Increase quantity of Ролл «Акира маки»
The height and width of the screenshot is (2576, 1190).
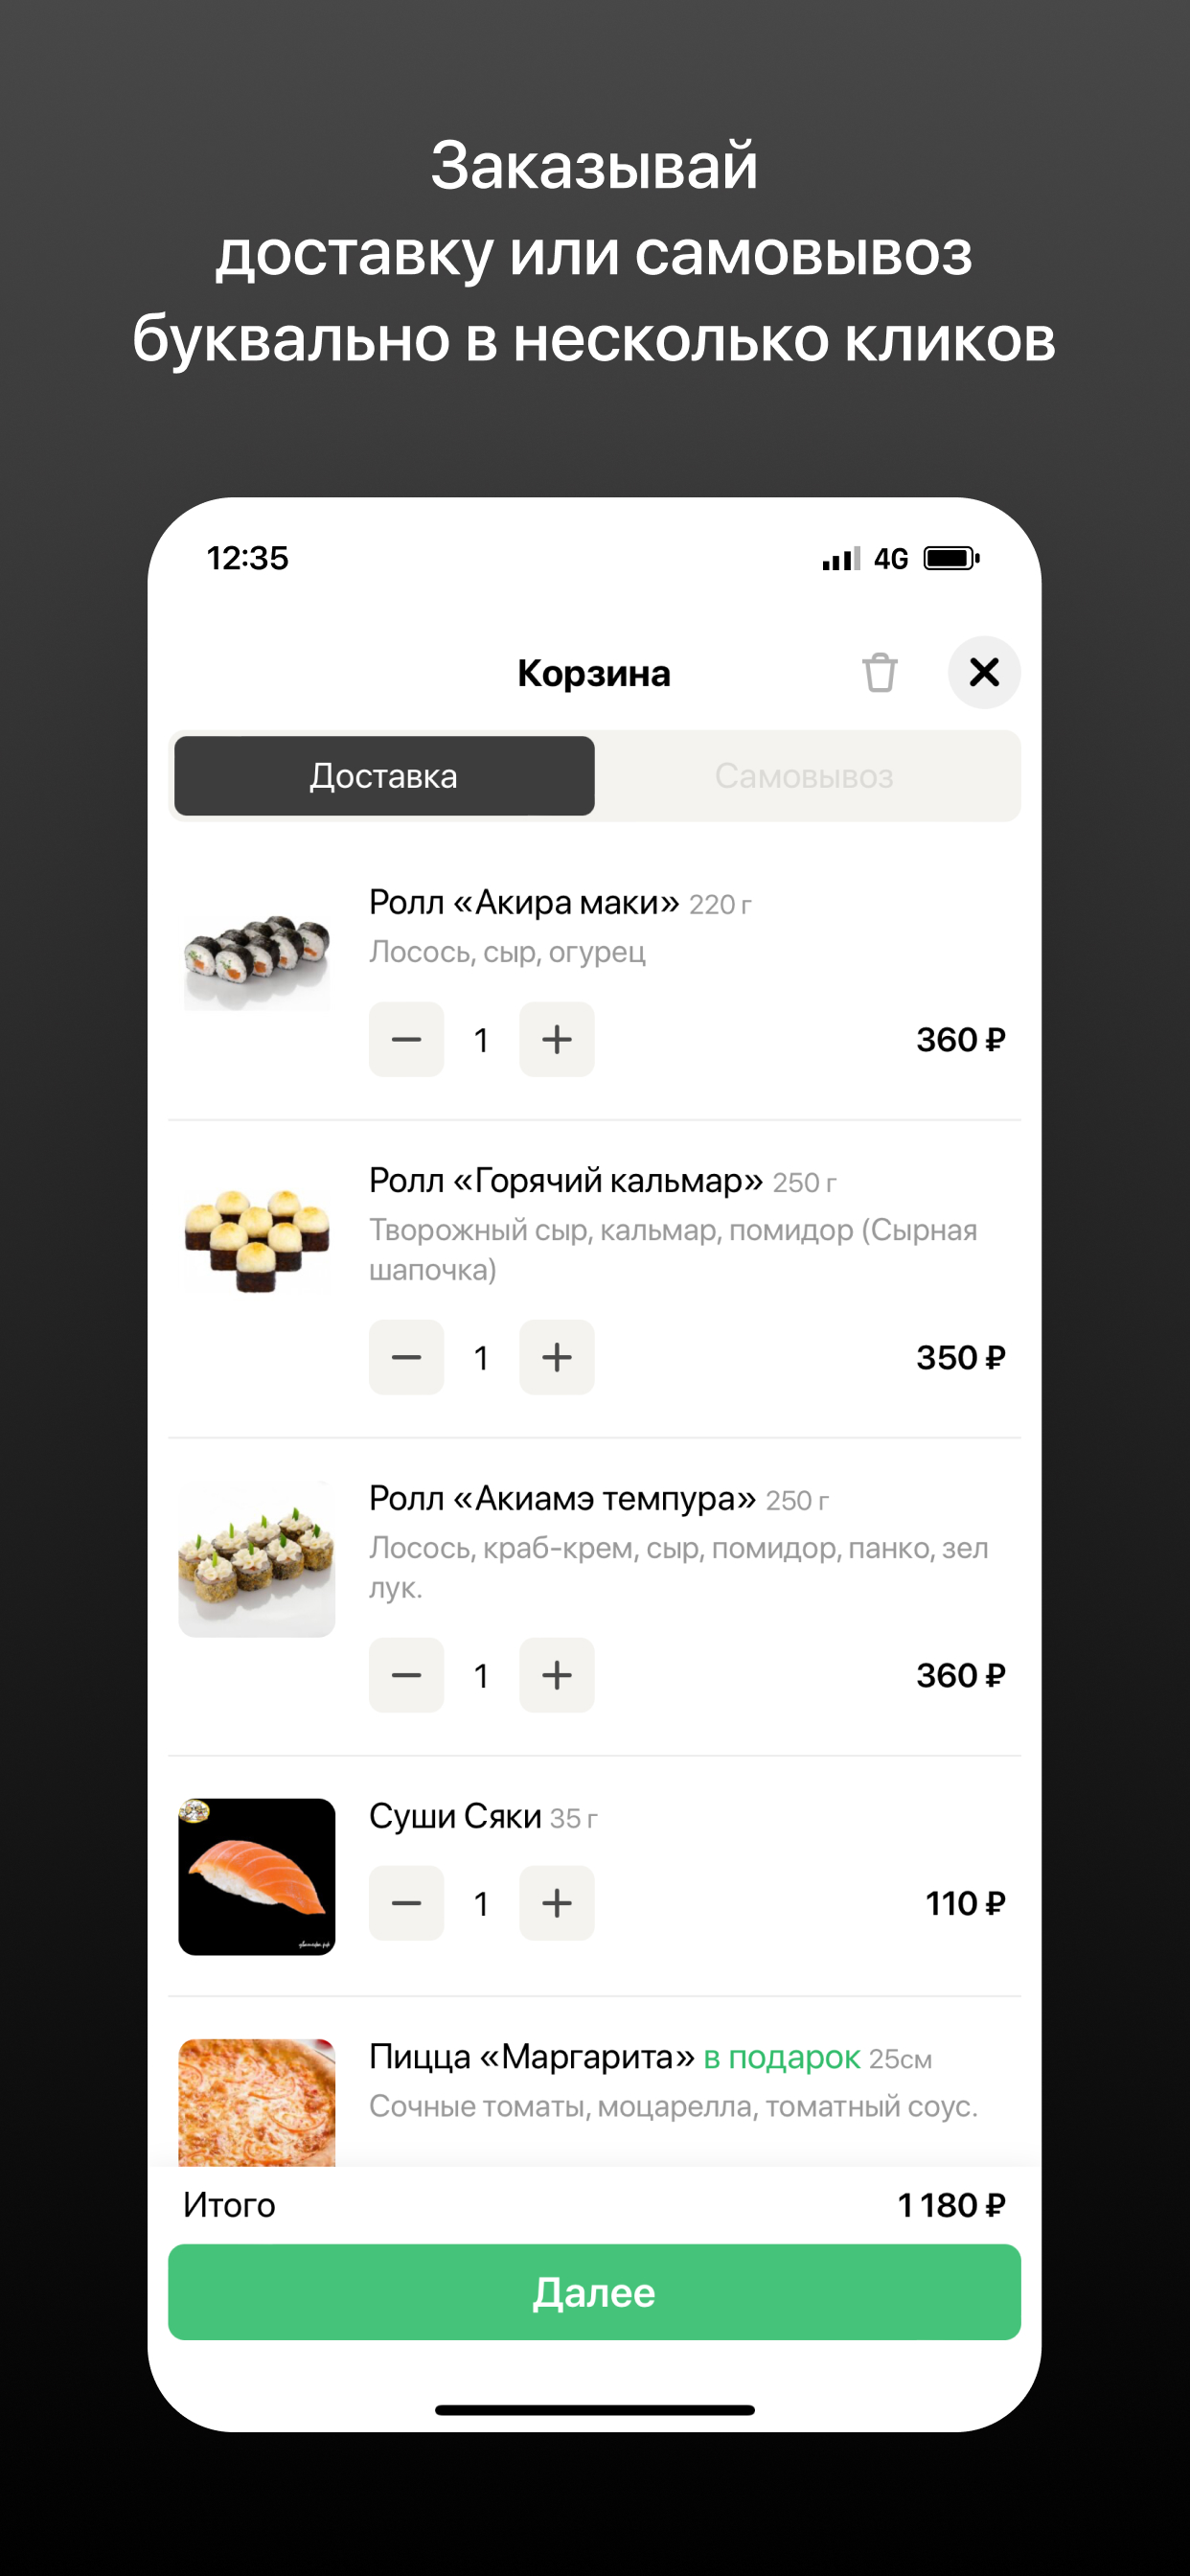coord(557,1039)
